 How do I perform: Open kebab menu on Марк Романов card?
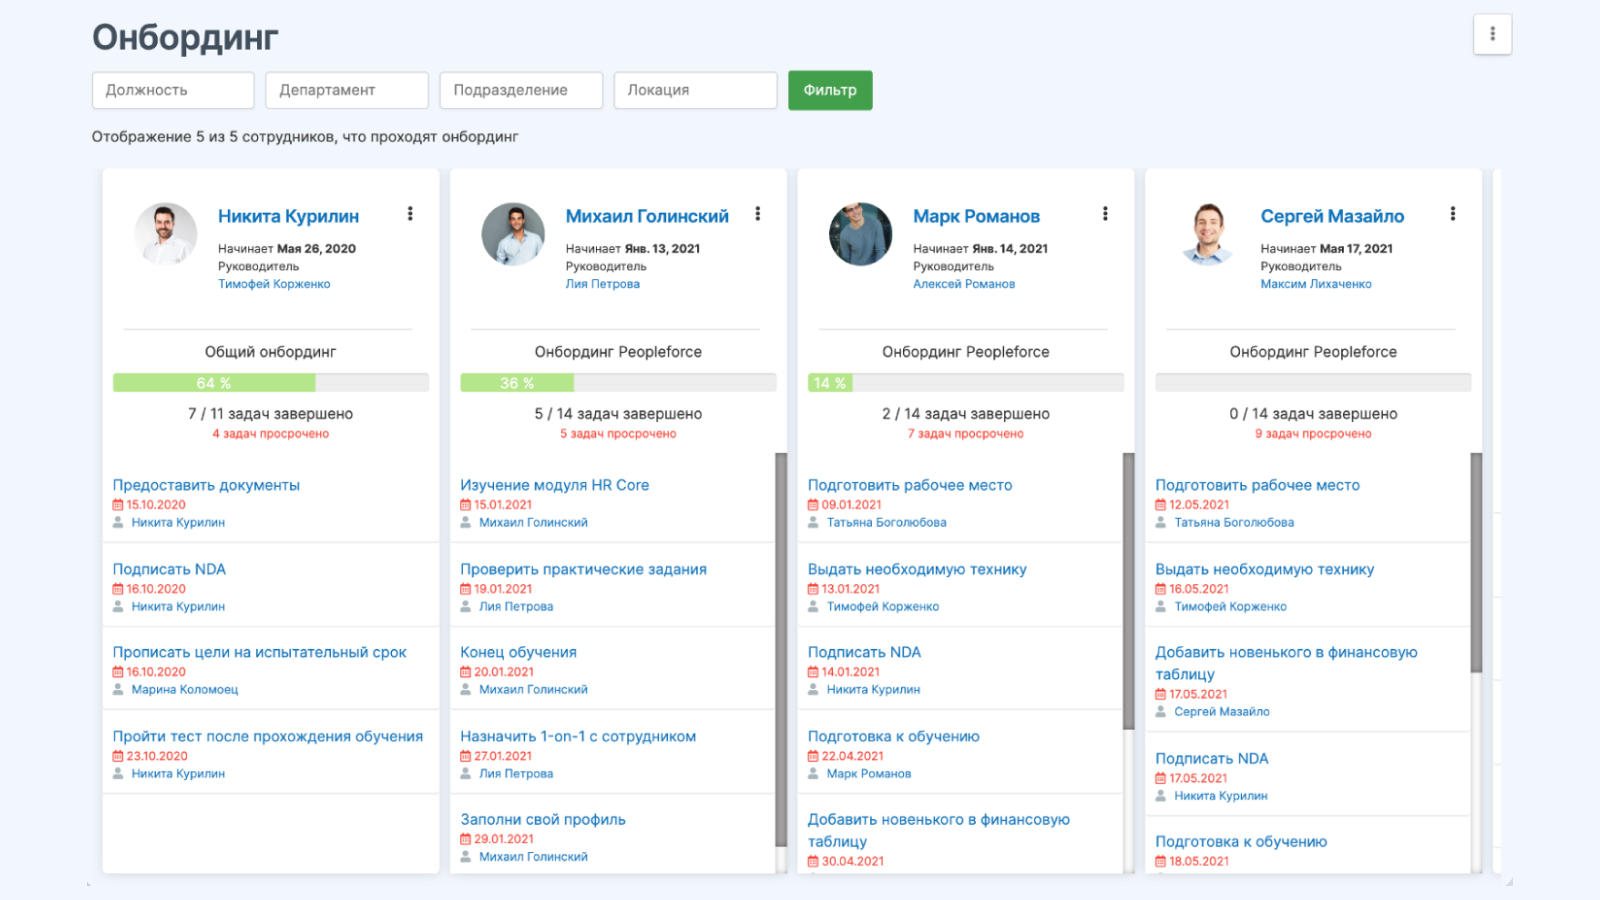[x=1105, y=214]
